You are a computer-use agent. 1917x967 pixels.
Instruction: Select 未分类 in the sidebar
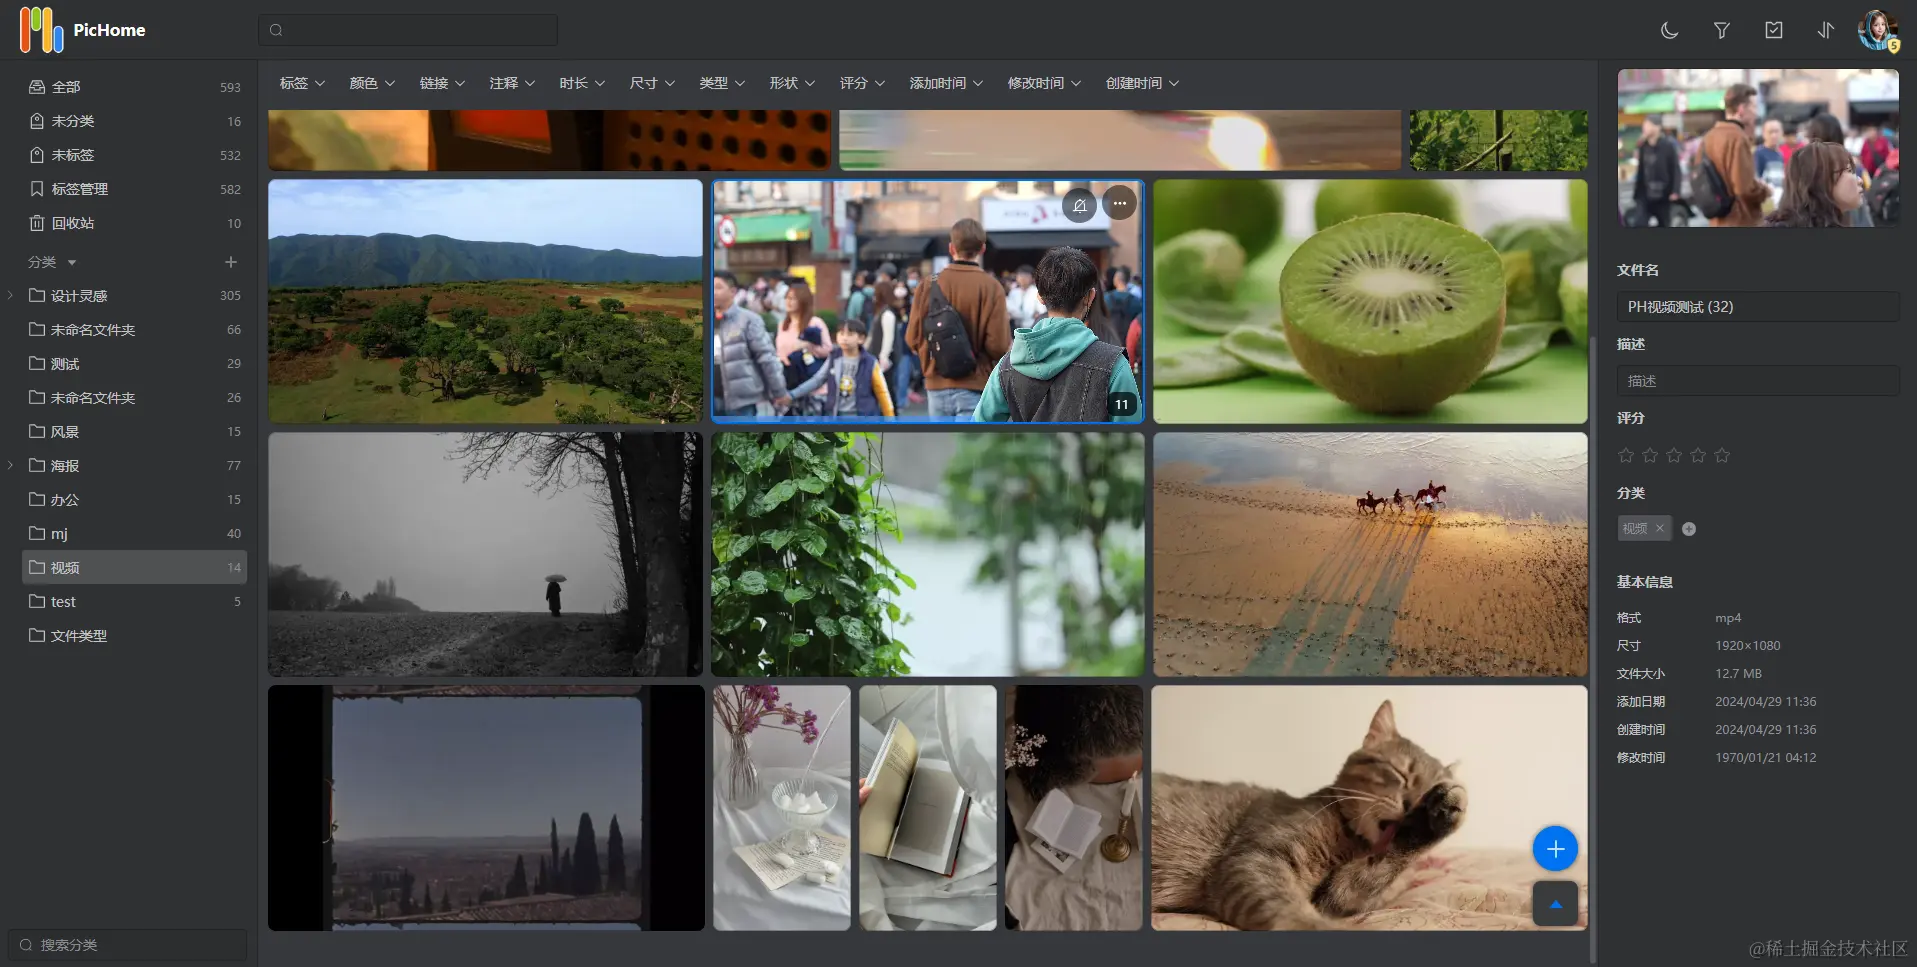134,121
